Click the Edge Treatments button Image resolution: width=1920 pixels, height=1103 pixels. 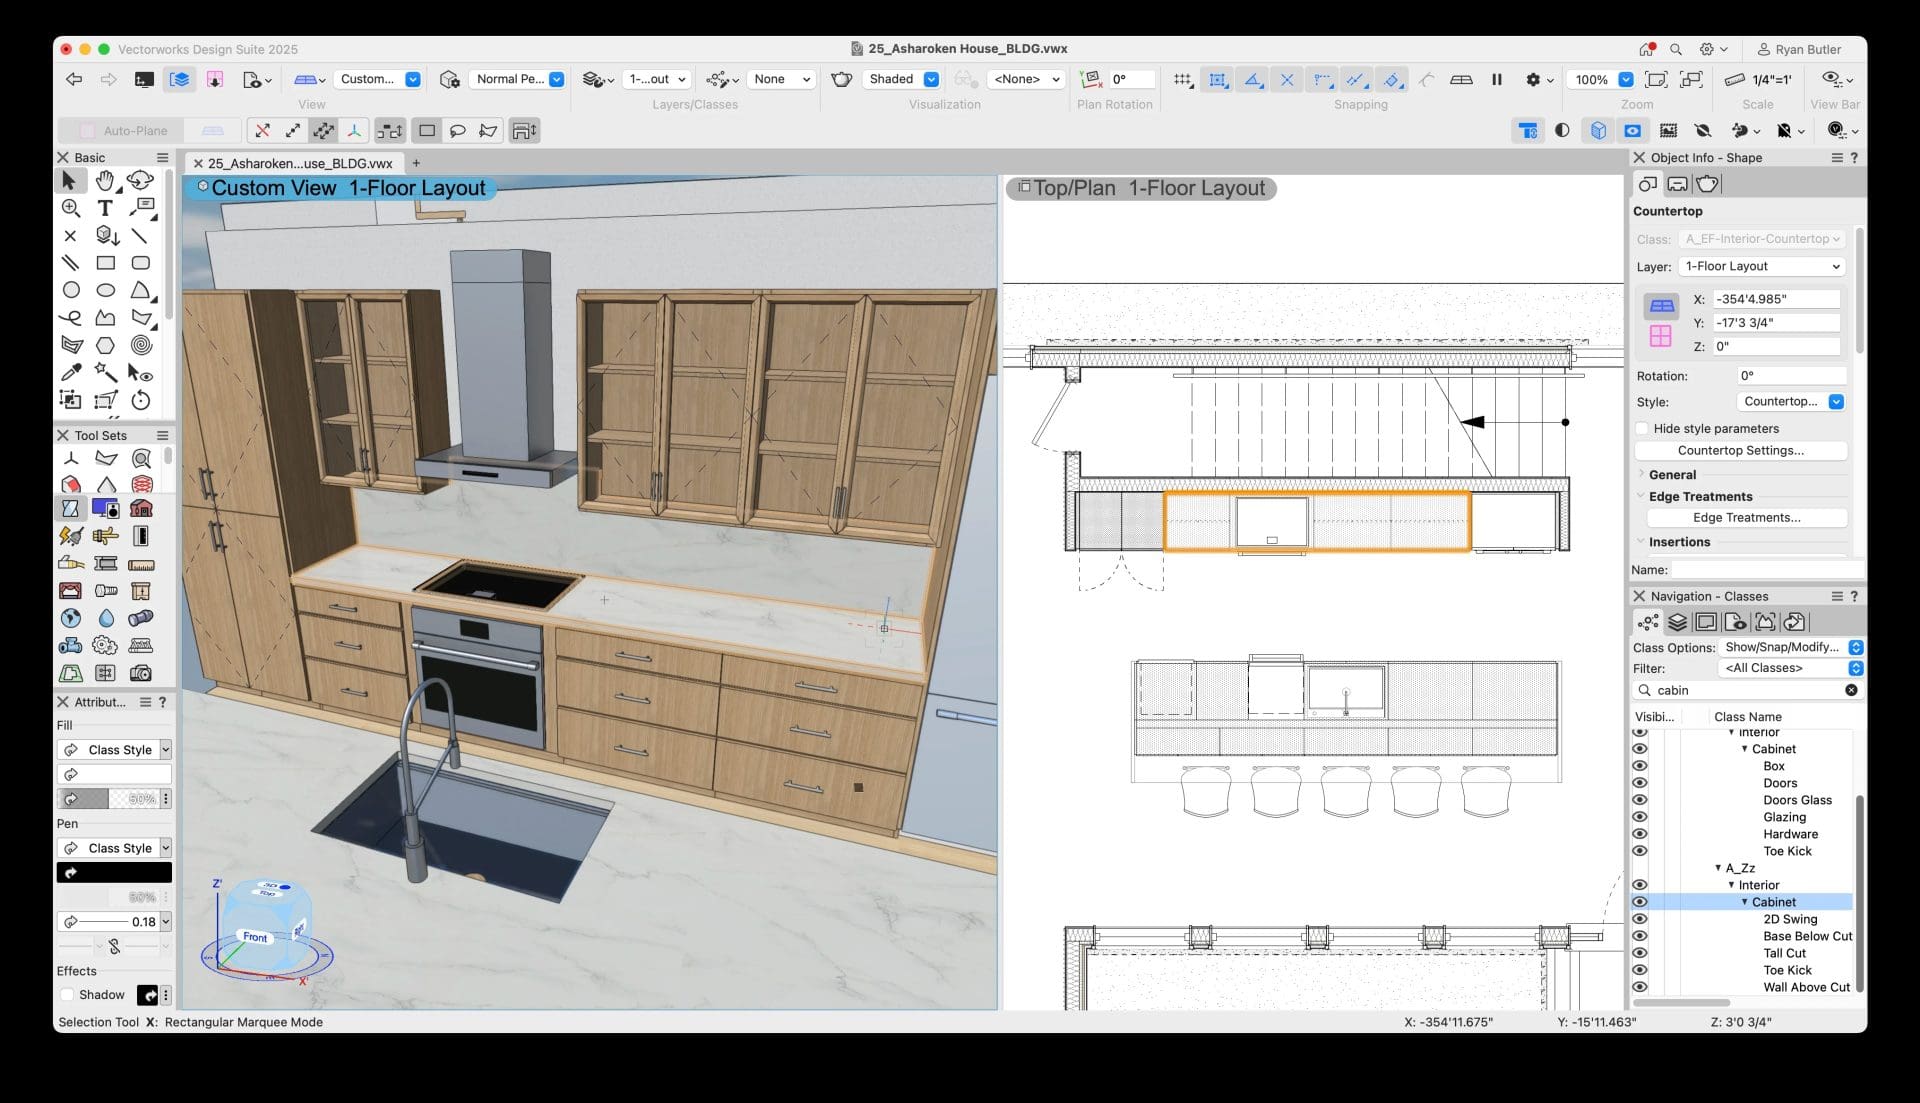pos(1746,518)
